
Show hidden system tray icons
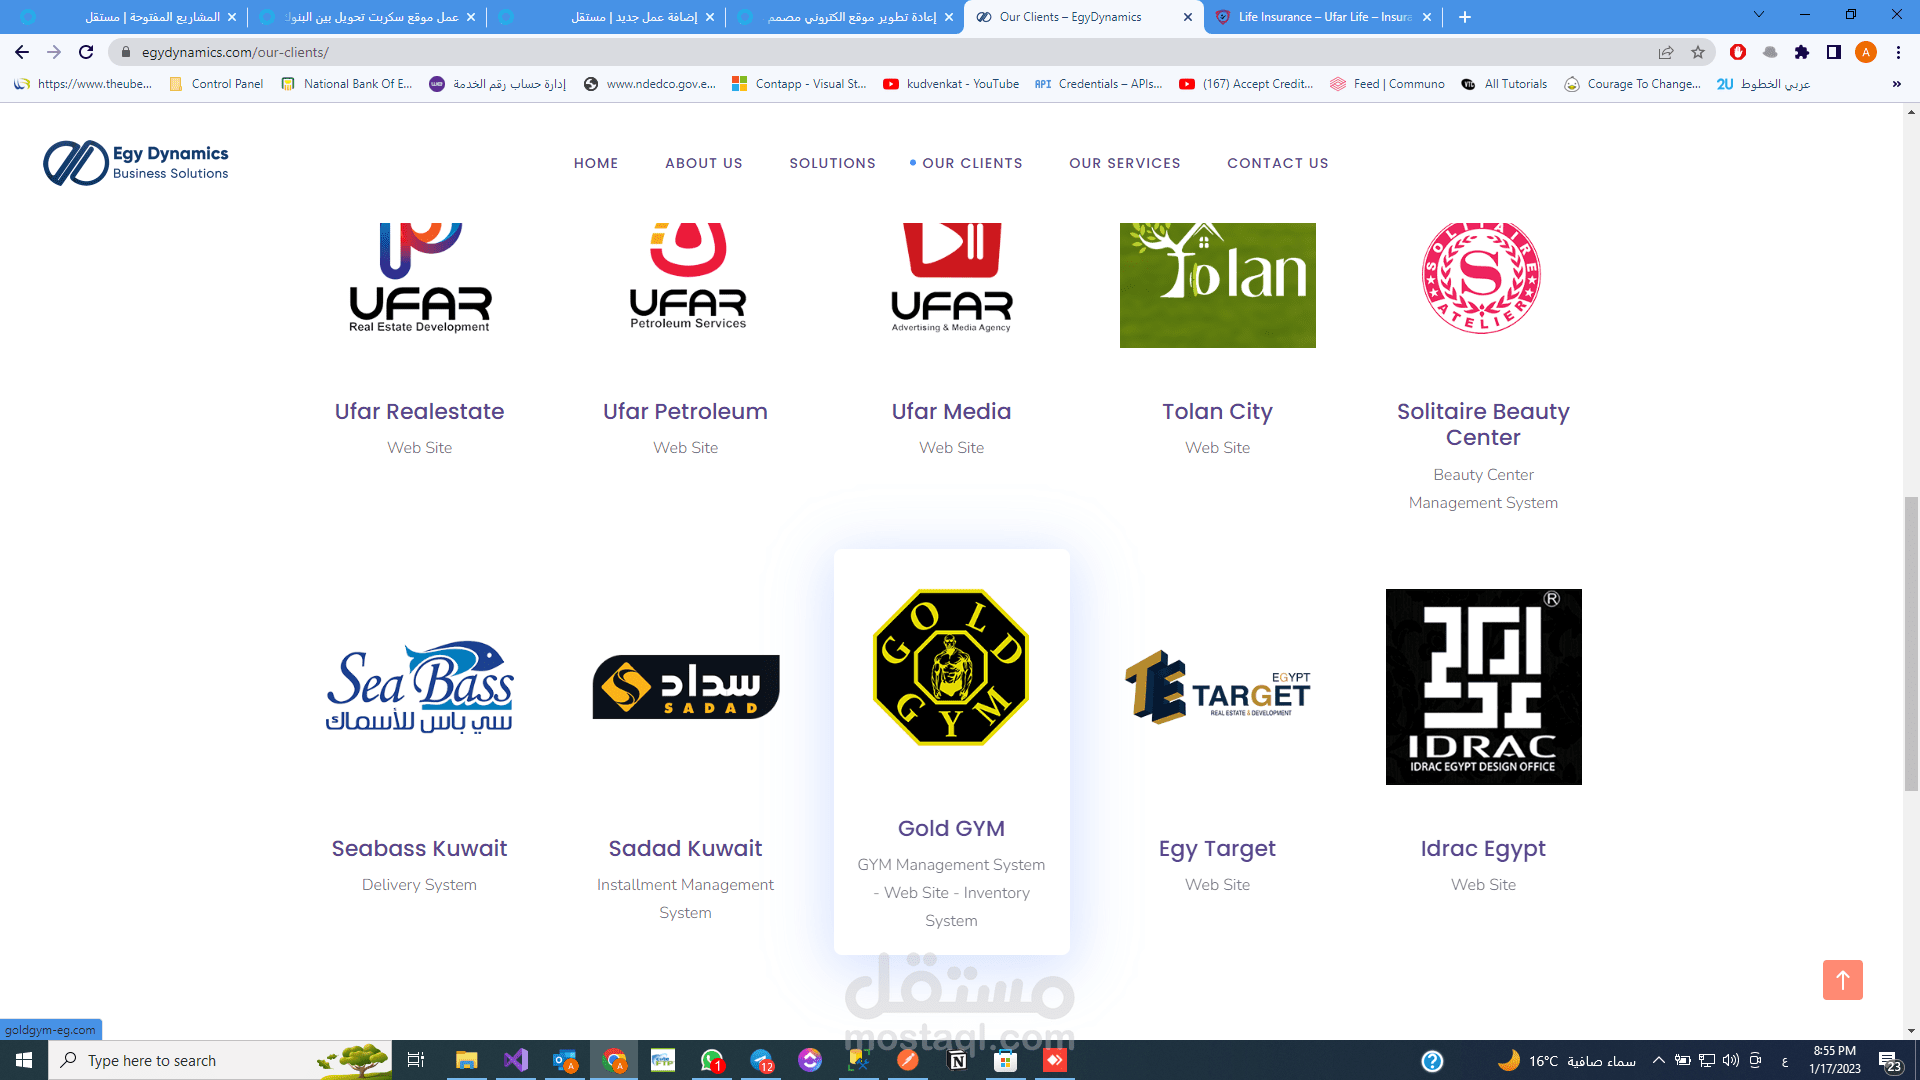pyautogui.click(x=1659, y=1060)
